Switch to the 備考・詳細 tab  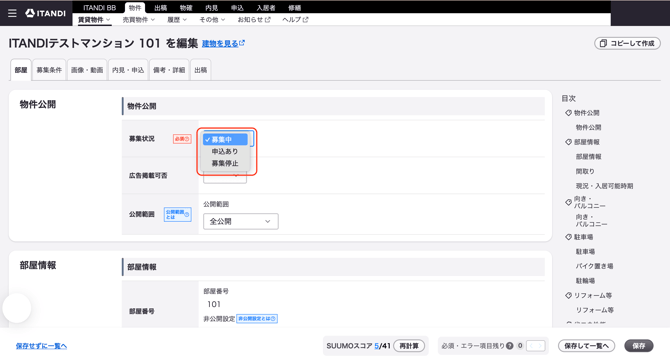169,70
